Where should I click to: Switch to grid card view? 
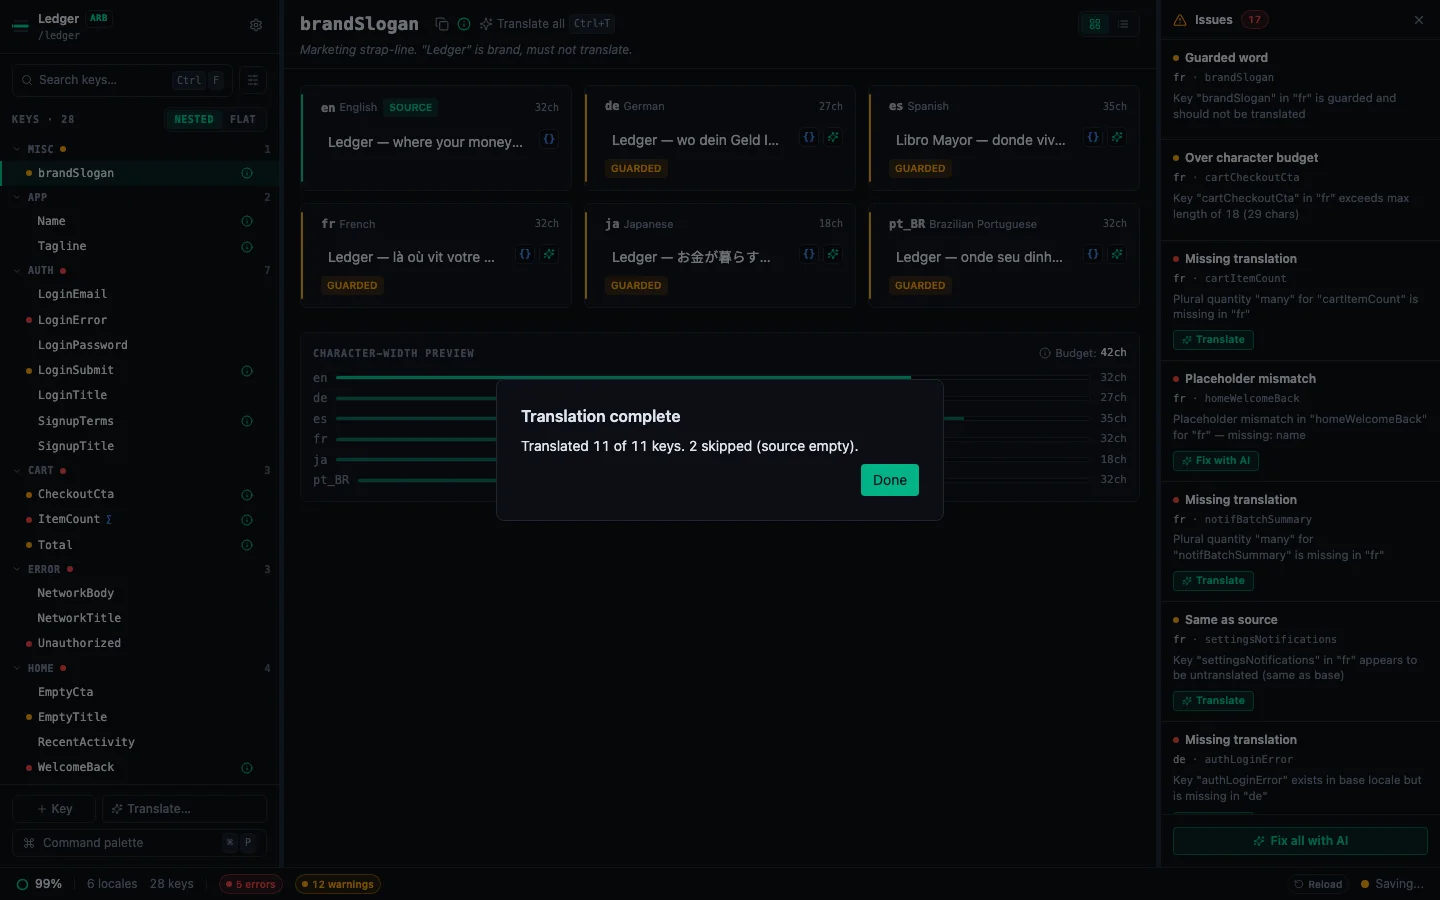(1095, 24)
